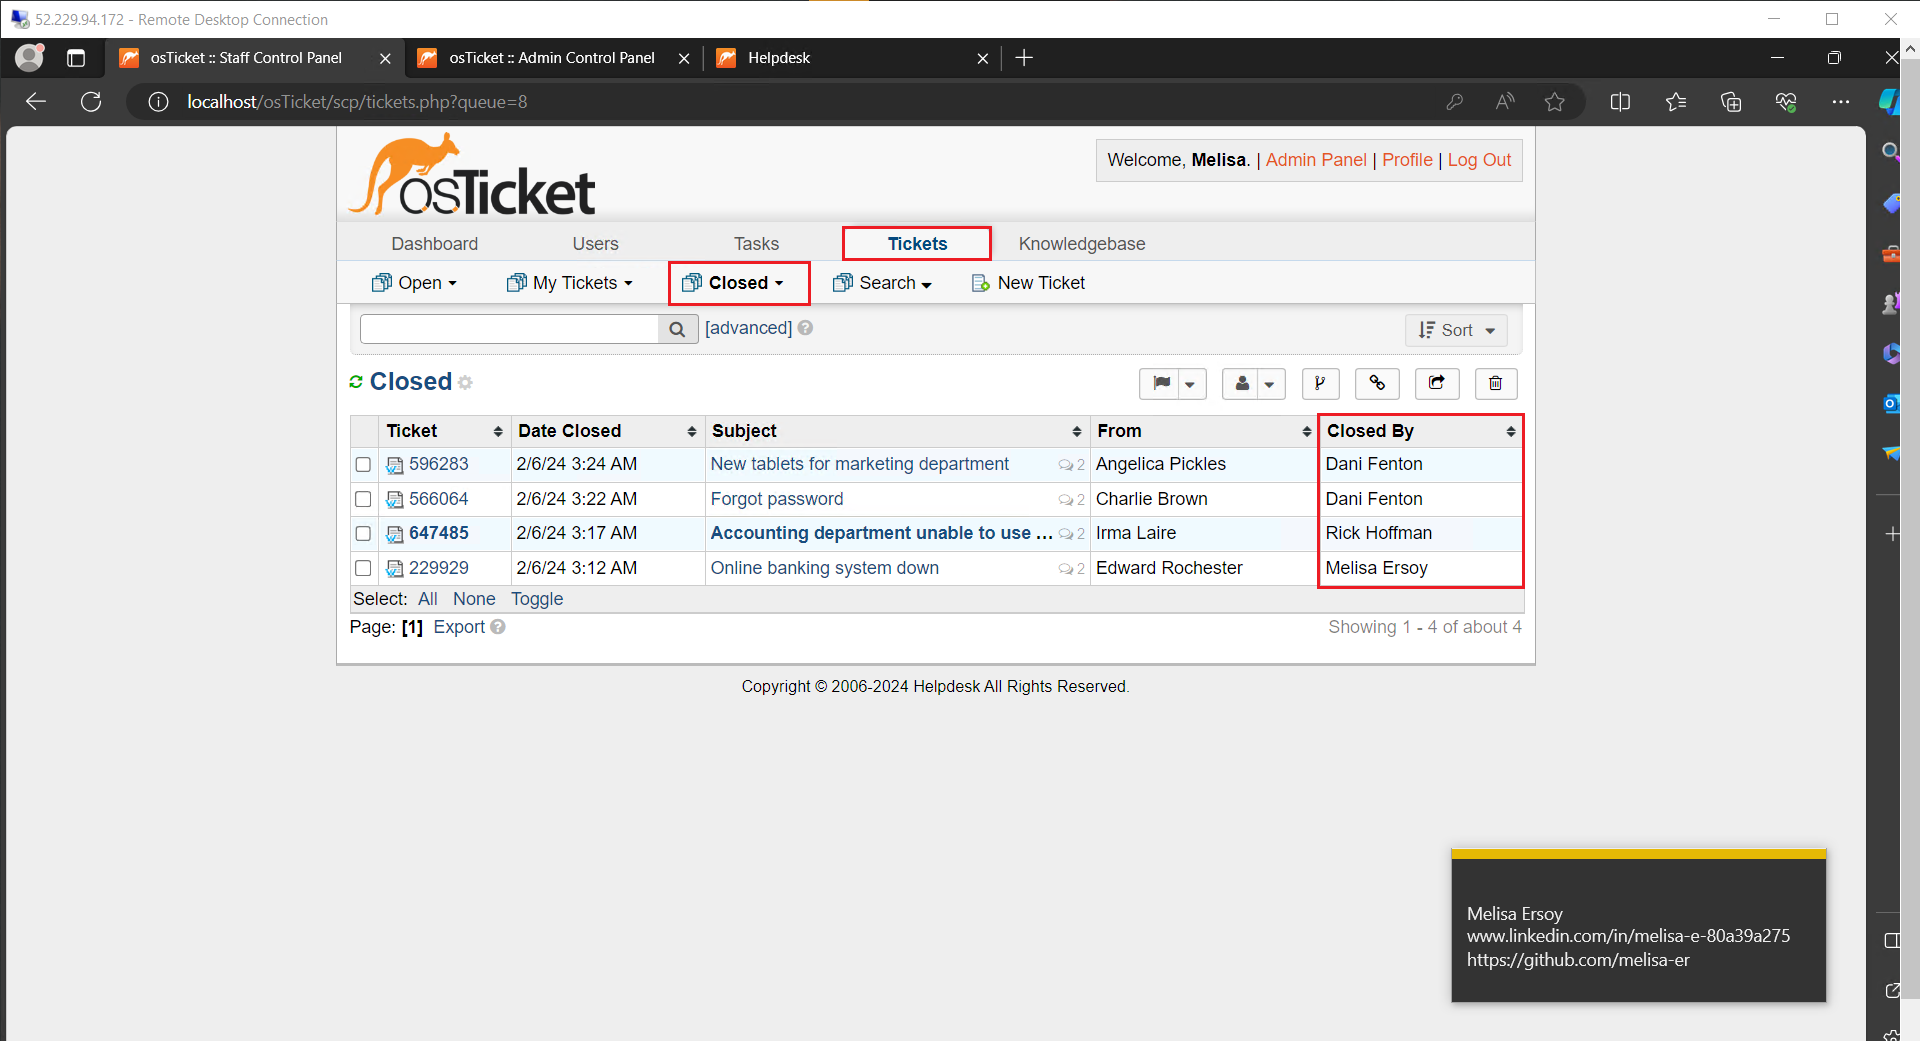Click the help icon next to advanced
The height and width of the screenshot is (1041, 1920).
(806, 328)
